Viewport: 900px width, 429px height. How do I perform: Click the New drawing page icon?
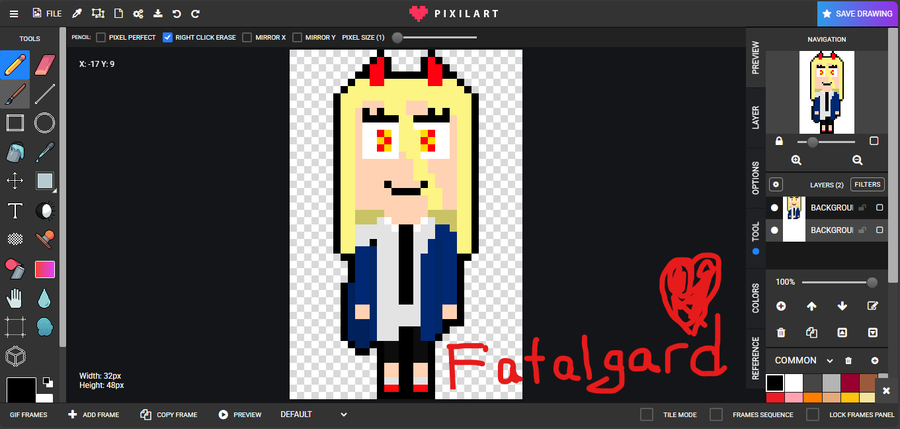[x=118, y=14]
